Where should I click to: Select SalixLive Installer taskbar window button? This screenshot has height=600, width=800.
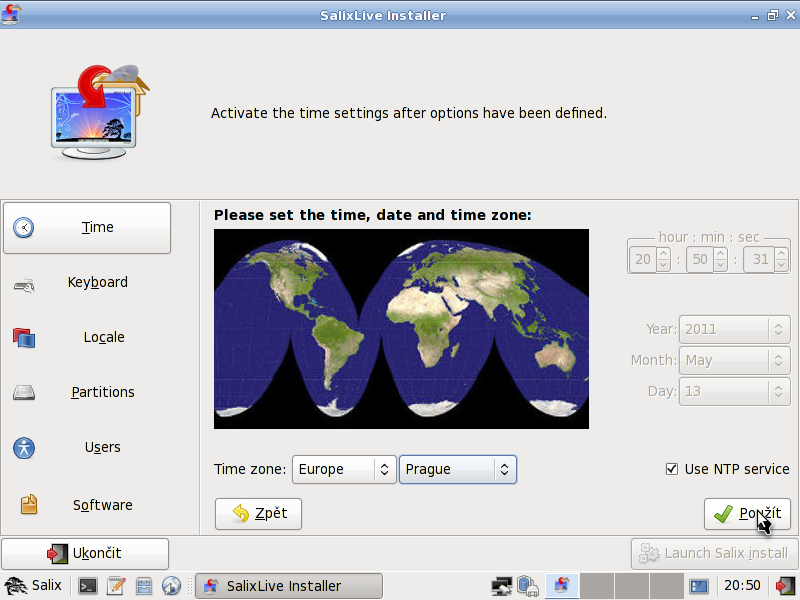289,586
